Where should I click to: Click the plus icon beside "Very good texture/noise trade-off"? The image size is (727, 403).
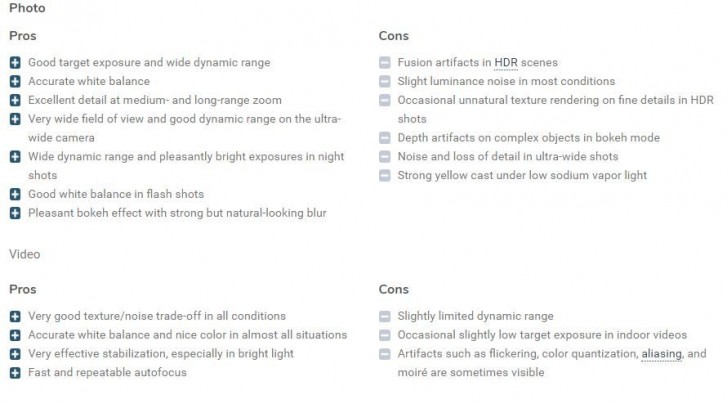coord(15,316)
